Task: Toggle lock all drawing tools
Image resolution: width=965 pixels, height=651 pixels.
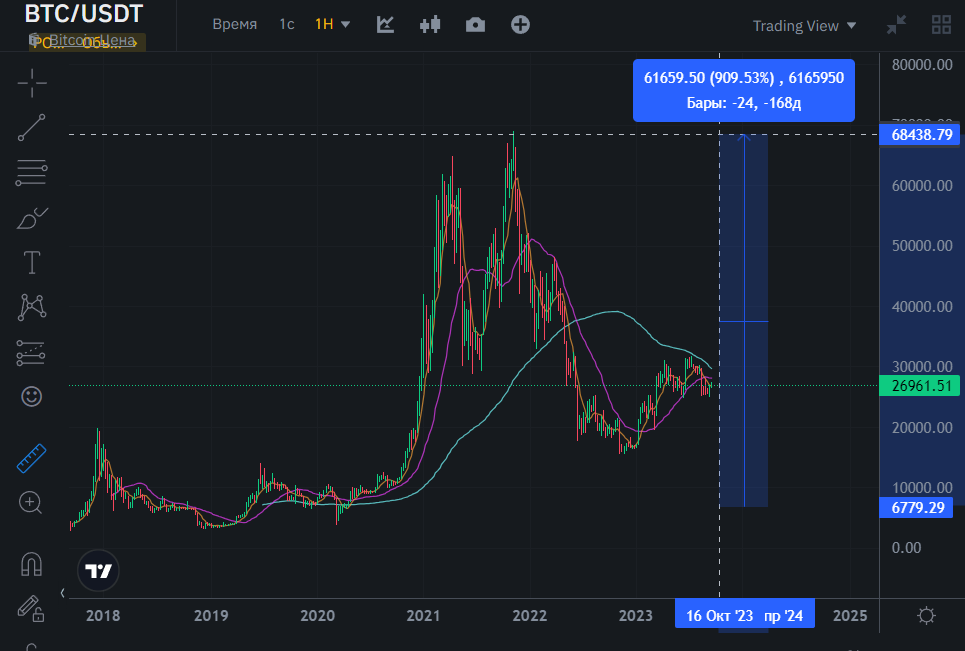Action: (x=30, y=609)
